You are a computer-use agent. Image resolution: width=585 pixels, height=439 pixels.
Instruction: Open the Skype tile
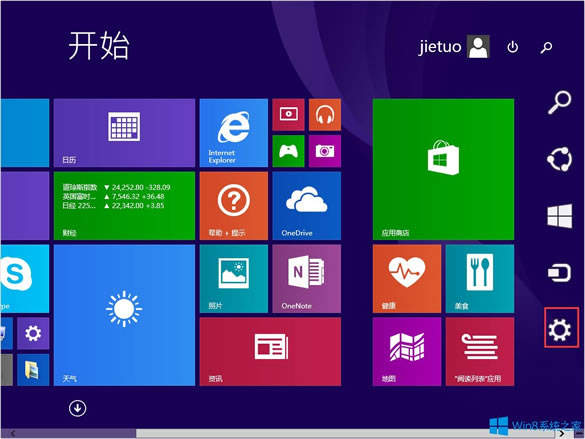(x=25, y=279)
